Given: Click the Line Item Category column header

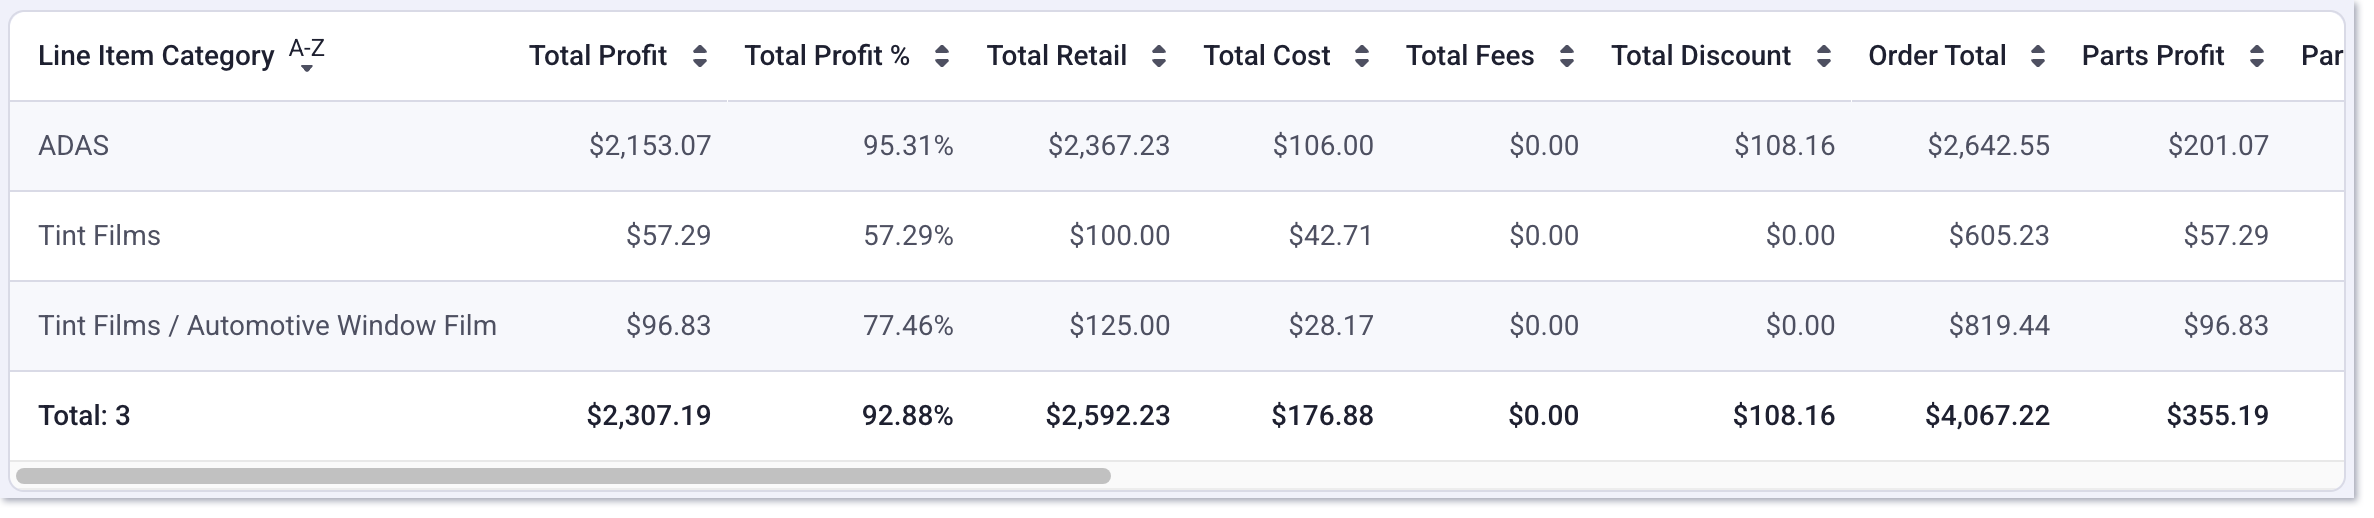Looking at the screenshot, I should pyautogui.click(x=156, y=56).
